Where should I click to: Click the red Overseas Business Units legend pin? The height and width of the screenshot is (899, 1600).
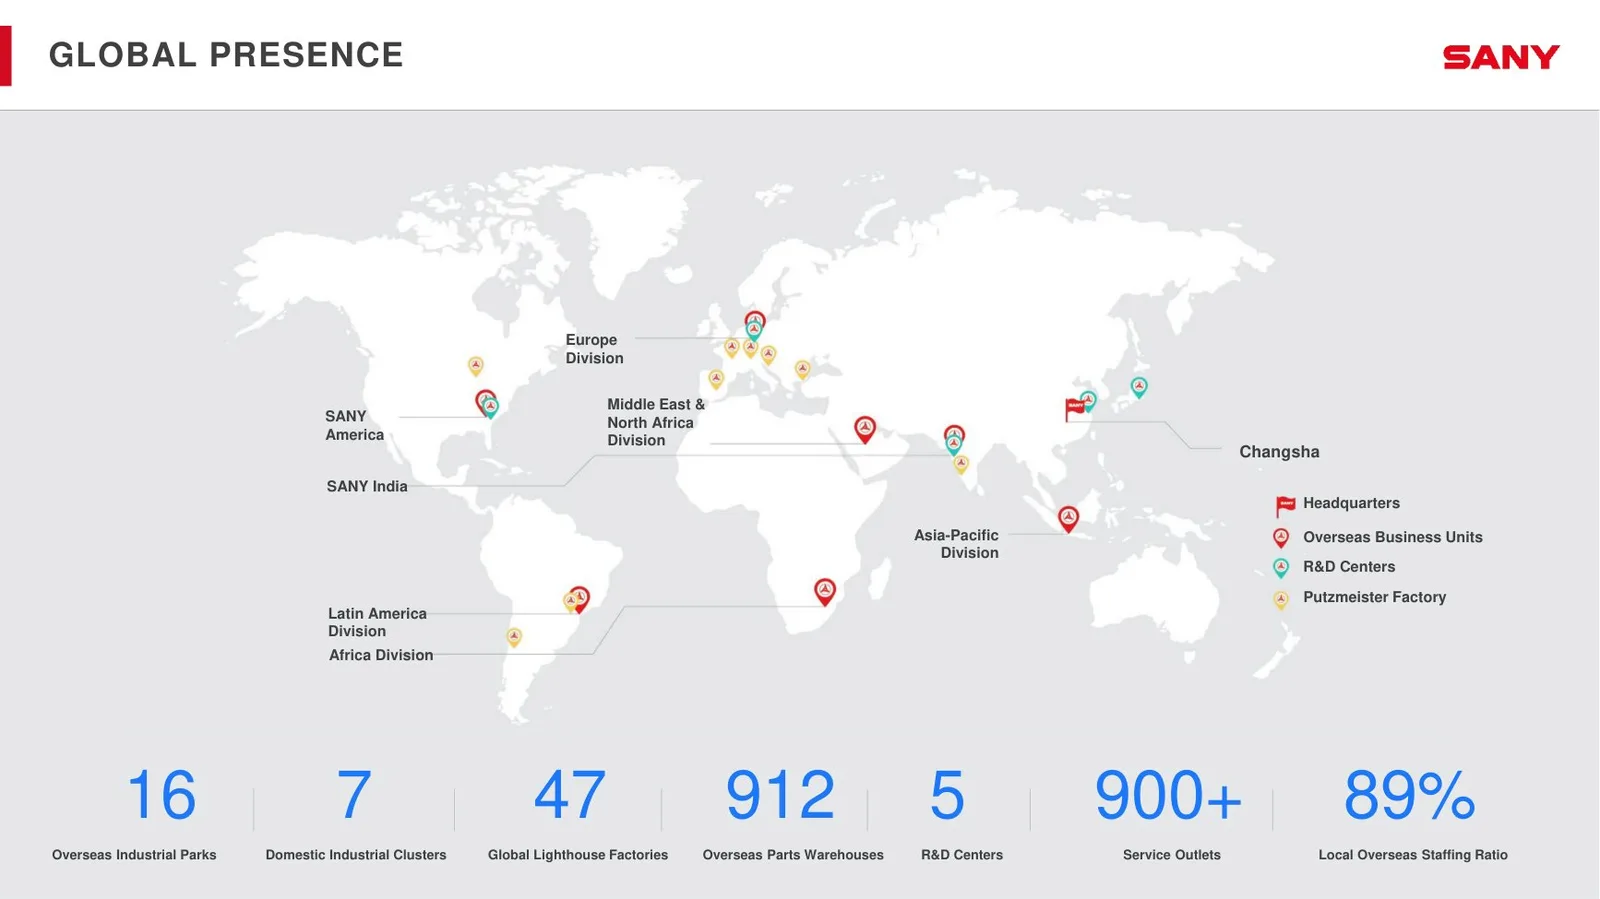tap(1281, 538)
